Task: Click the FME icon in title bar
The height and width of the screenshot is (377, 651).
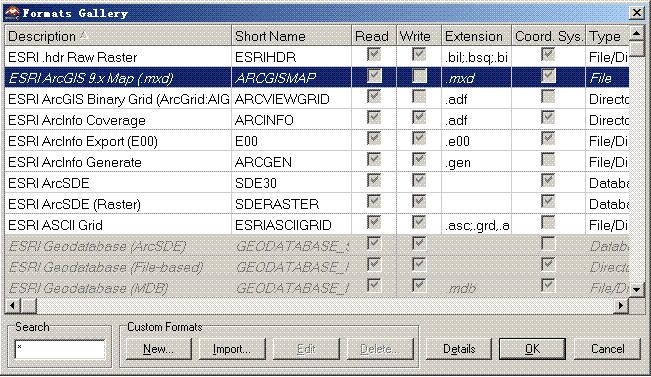Action: pyautogui.click(x=12, y=13)
